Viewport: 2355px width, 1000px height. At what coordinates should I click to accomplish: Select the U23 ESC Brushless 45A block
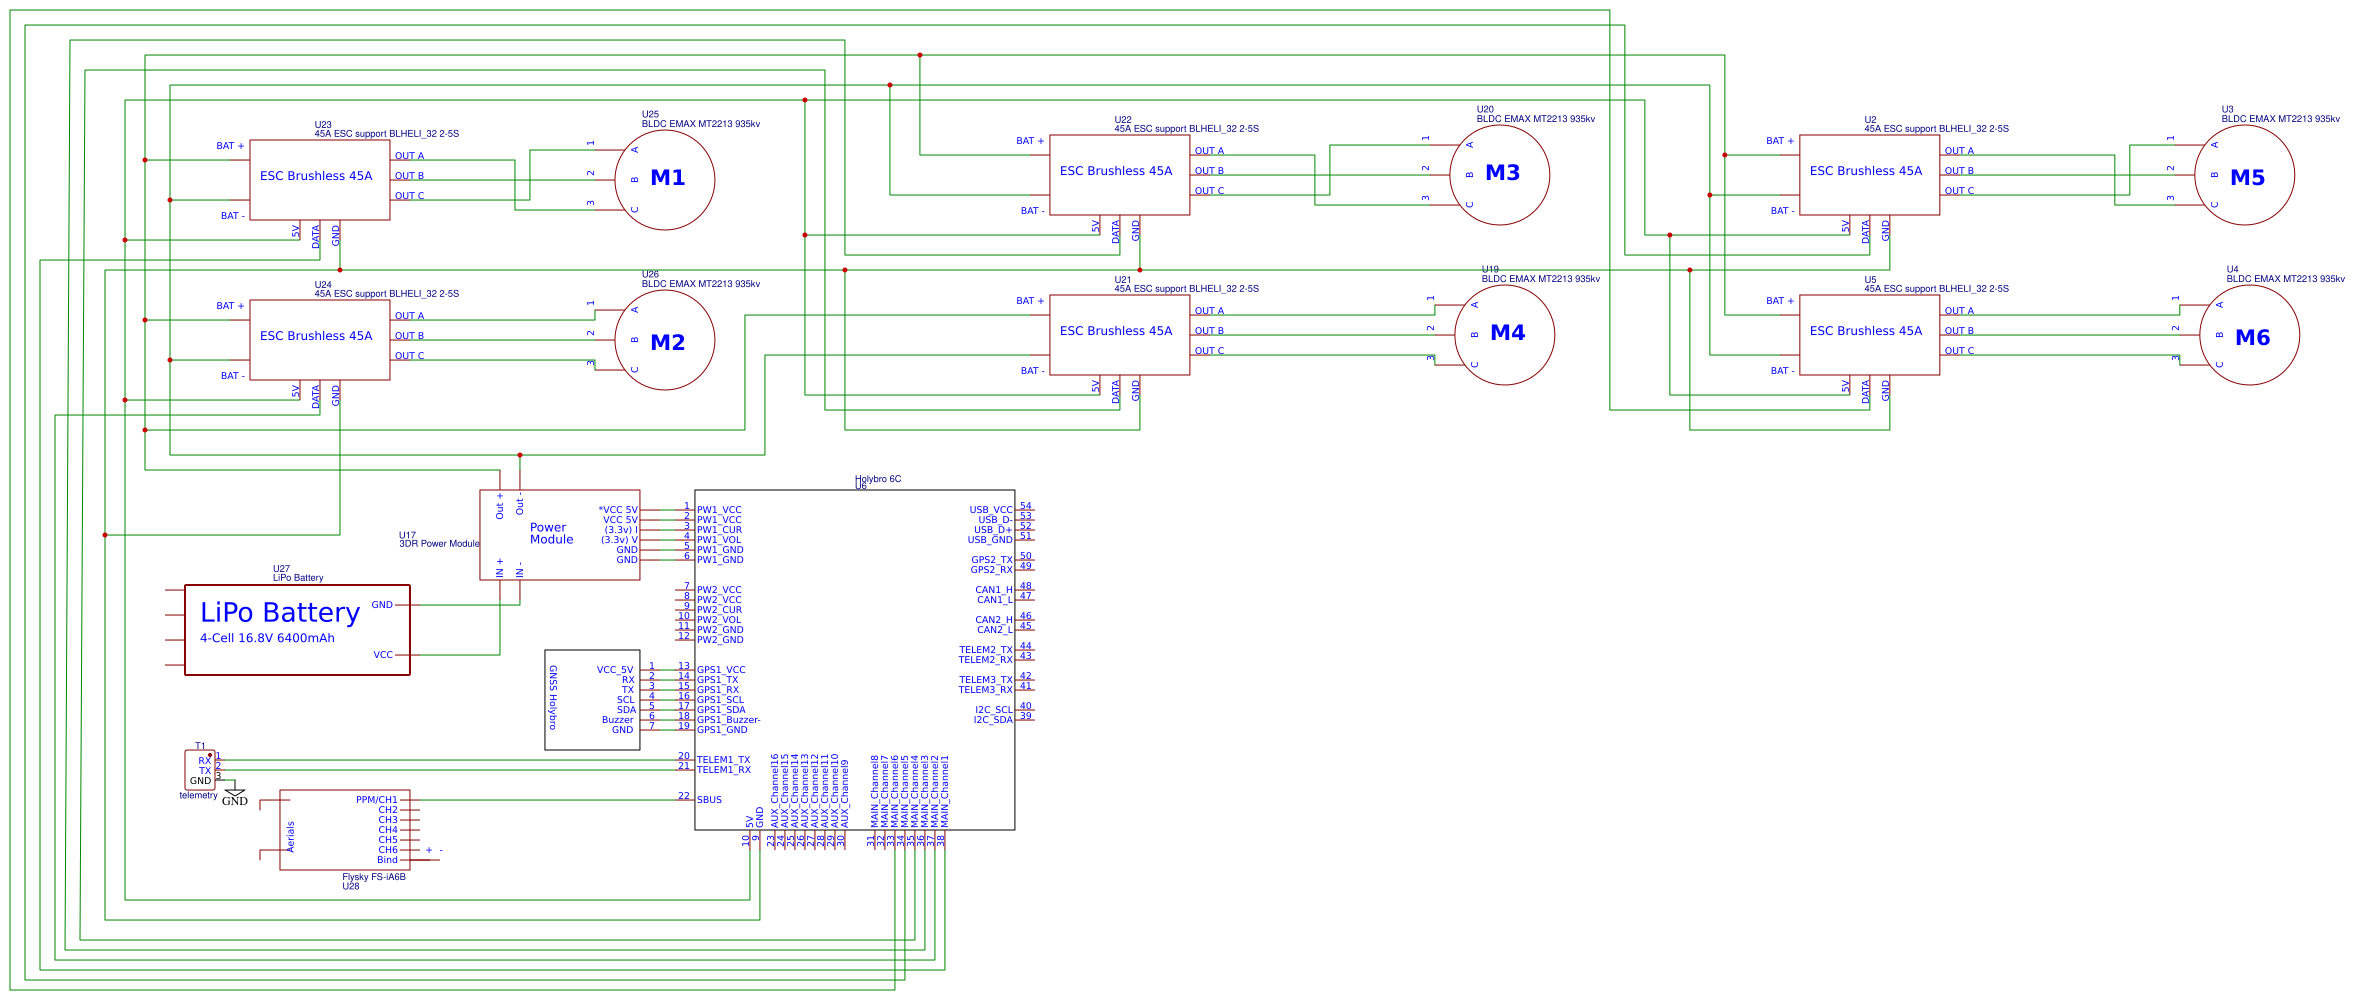click(x=320, y=180)
